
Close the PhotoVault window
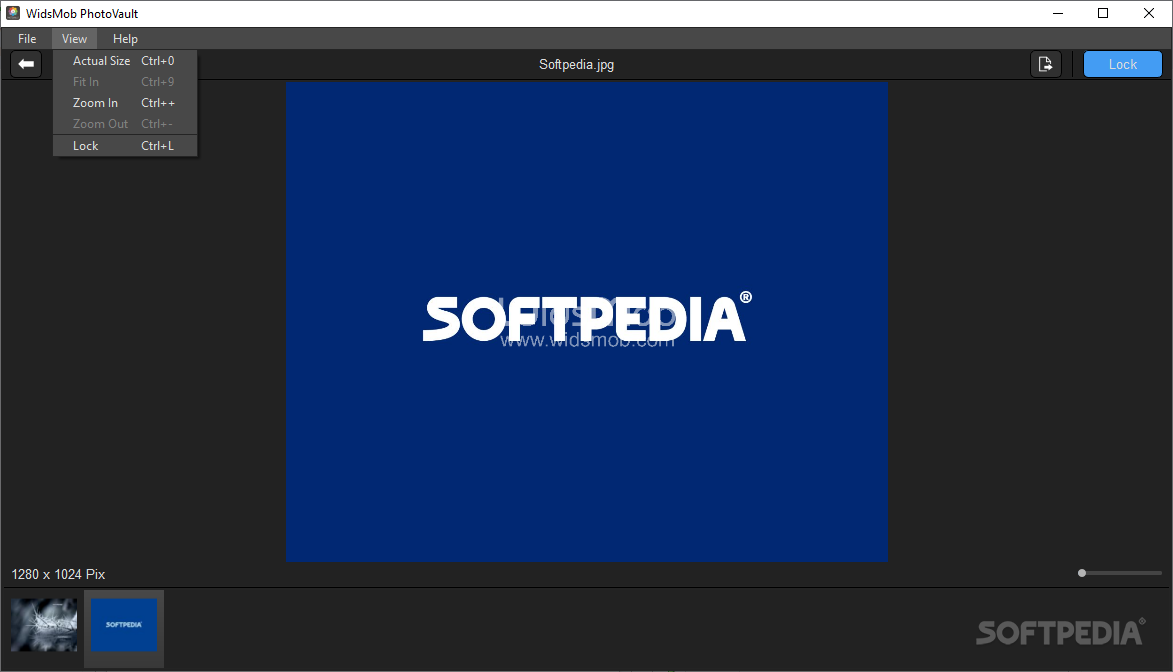pos(1149,13)
